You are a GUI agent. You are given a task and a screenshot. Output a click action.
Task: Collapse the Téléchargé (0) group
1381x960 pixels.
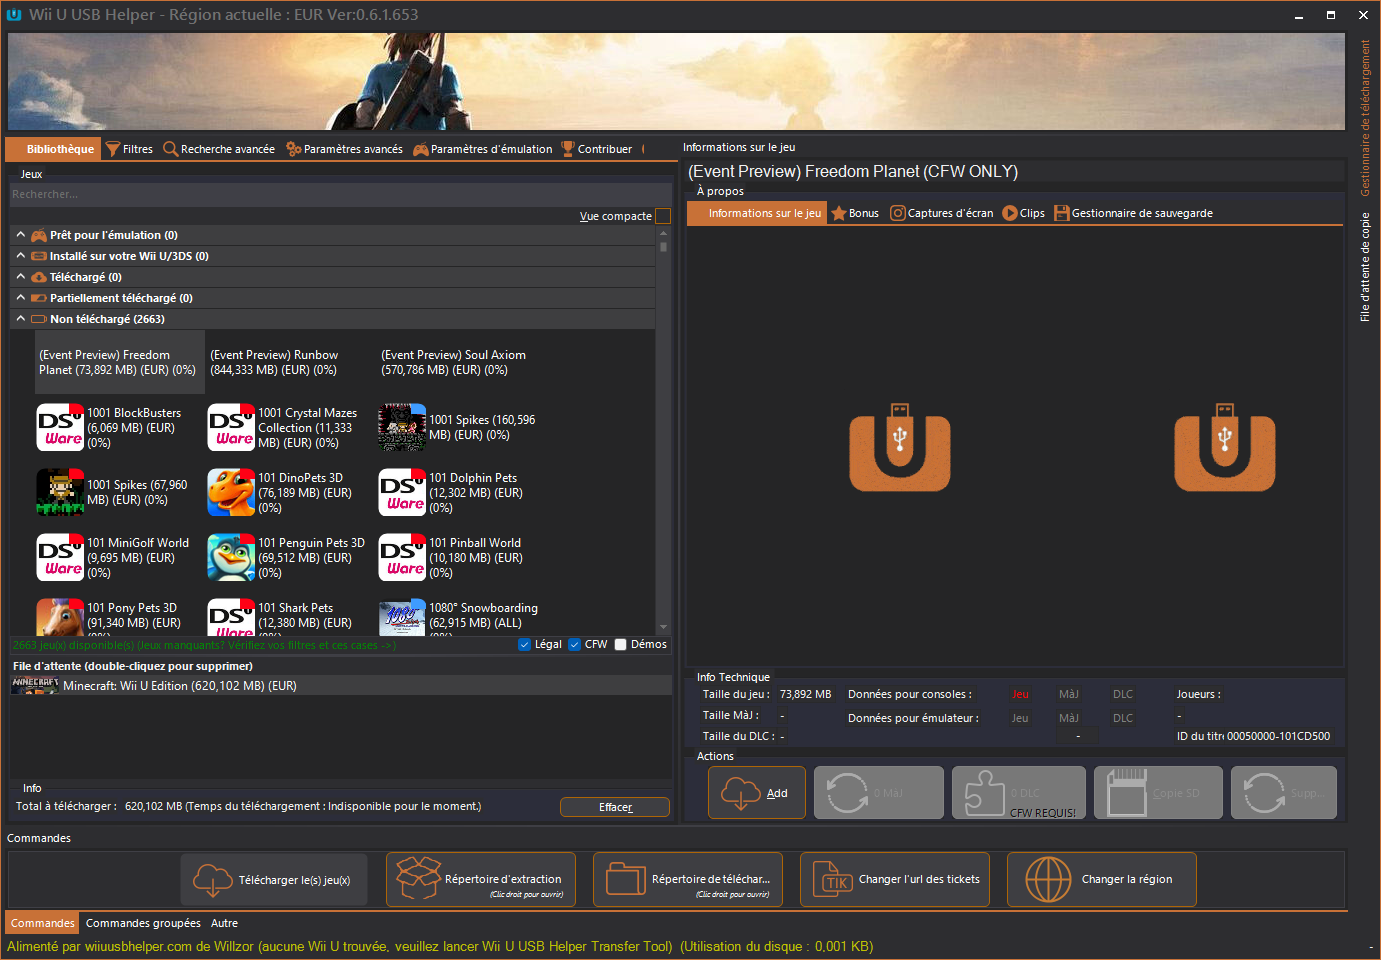tap(20, 277)
